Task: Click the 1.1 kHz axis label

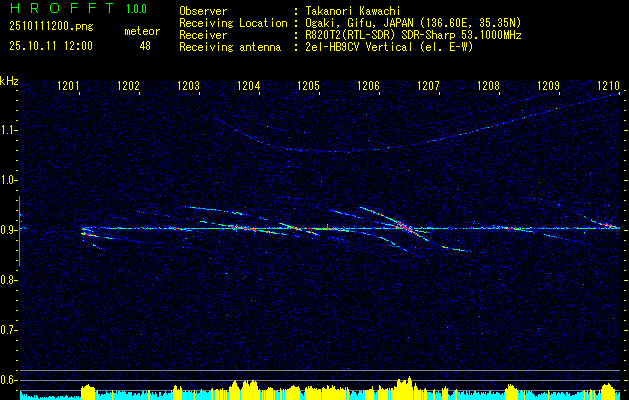Action: [x=8, y=130]
